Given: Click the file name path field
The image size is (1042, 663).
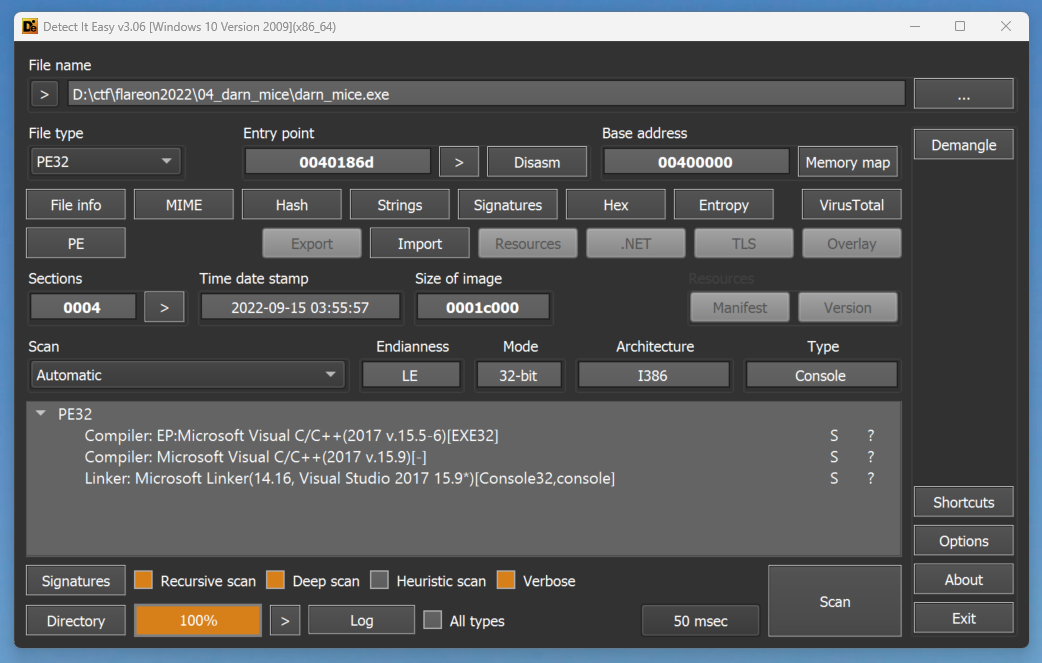Looking at the screenshot, I should click(x=486, y=95).
